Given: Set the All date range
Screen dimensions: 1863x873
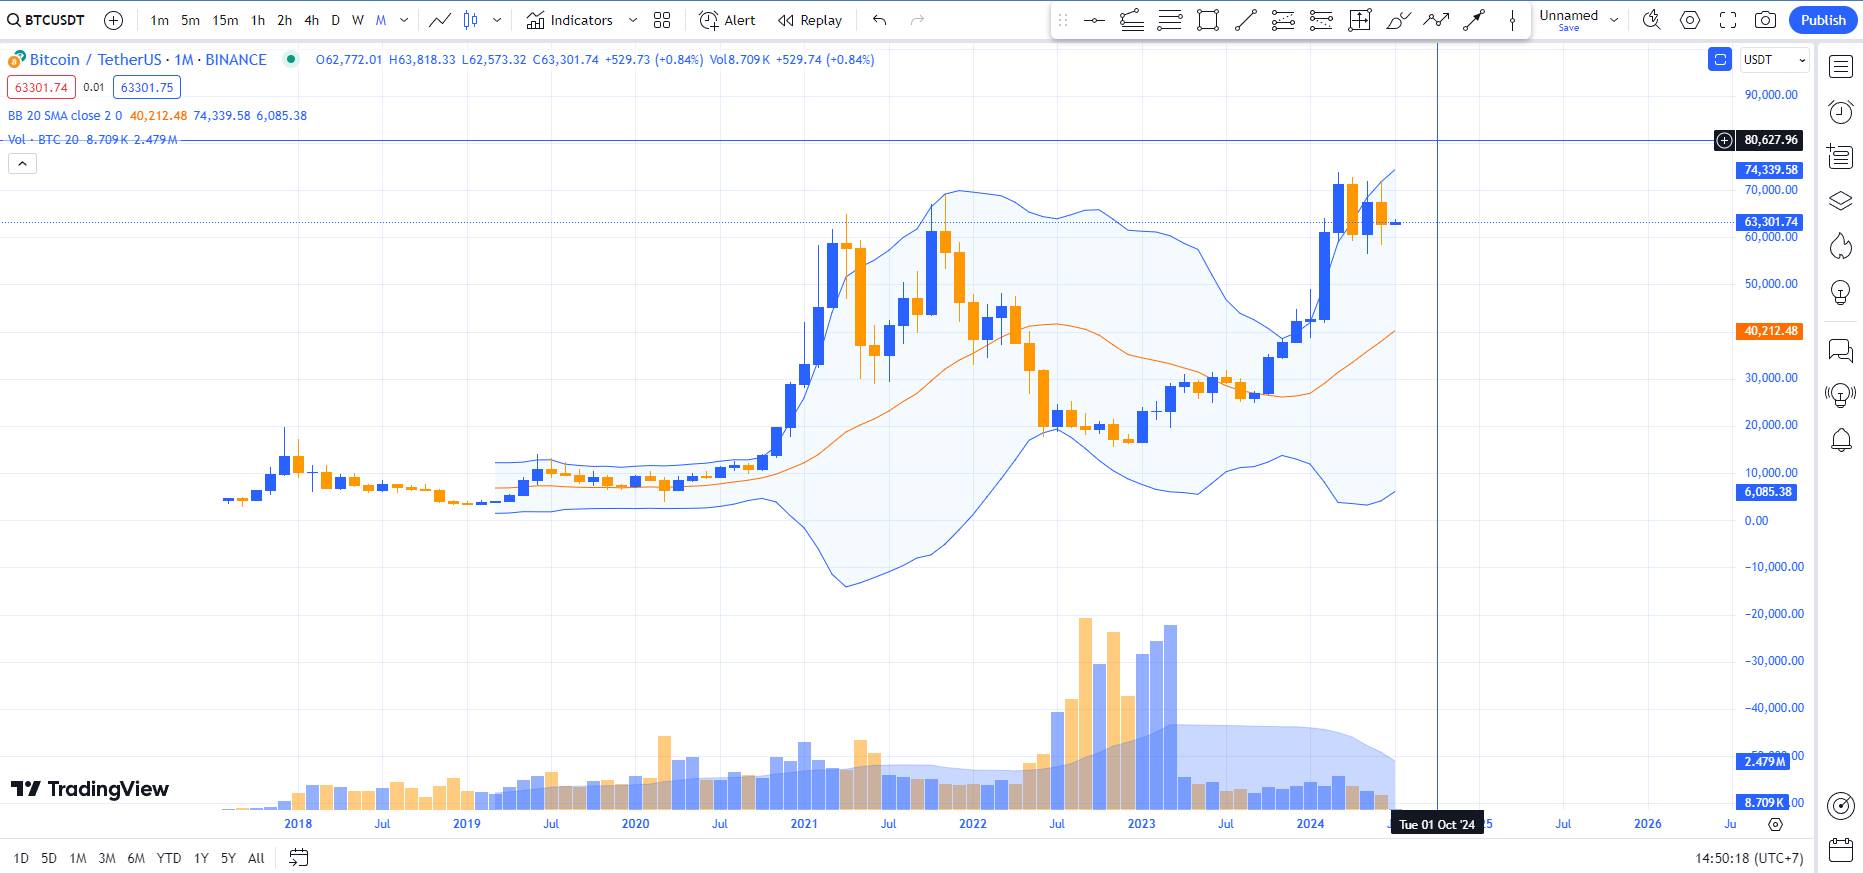Looking at the screenshot, I should 256,858.
